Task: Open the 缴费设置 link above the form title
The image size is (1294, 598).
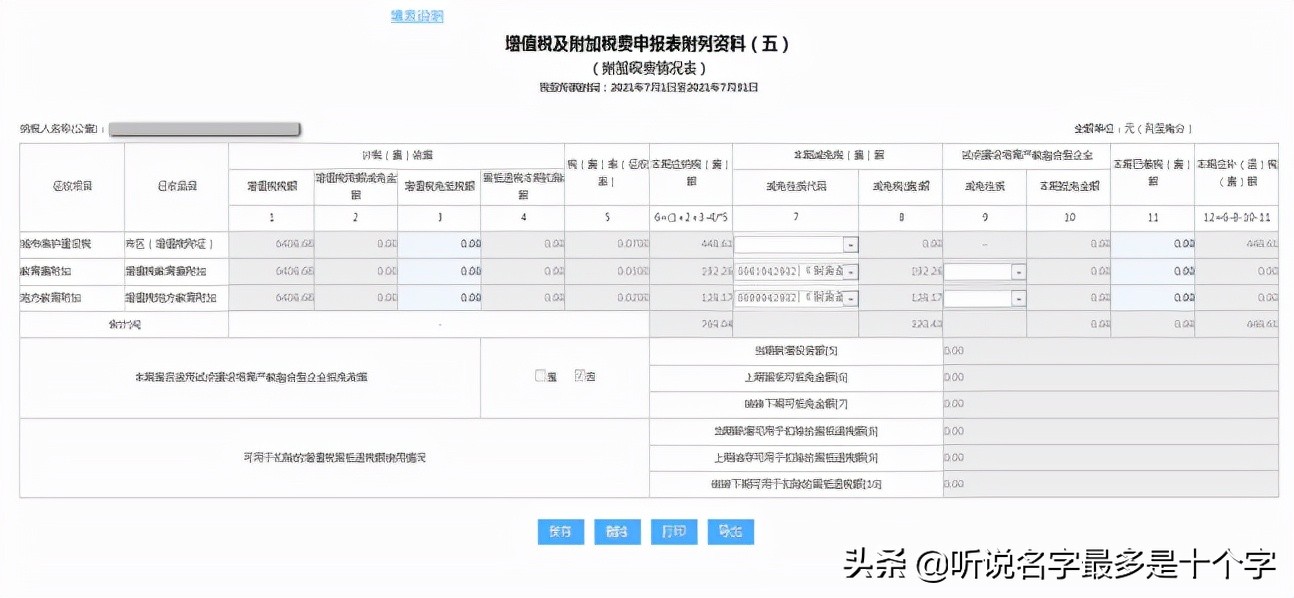Action: click(x=417, y=15)
